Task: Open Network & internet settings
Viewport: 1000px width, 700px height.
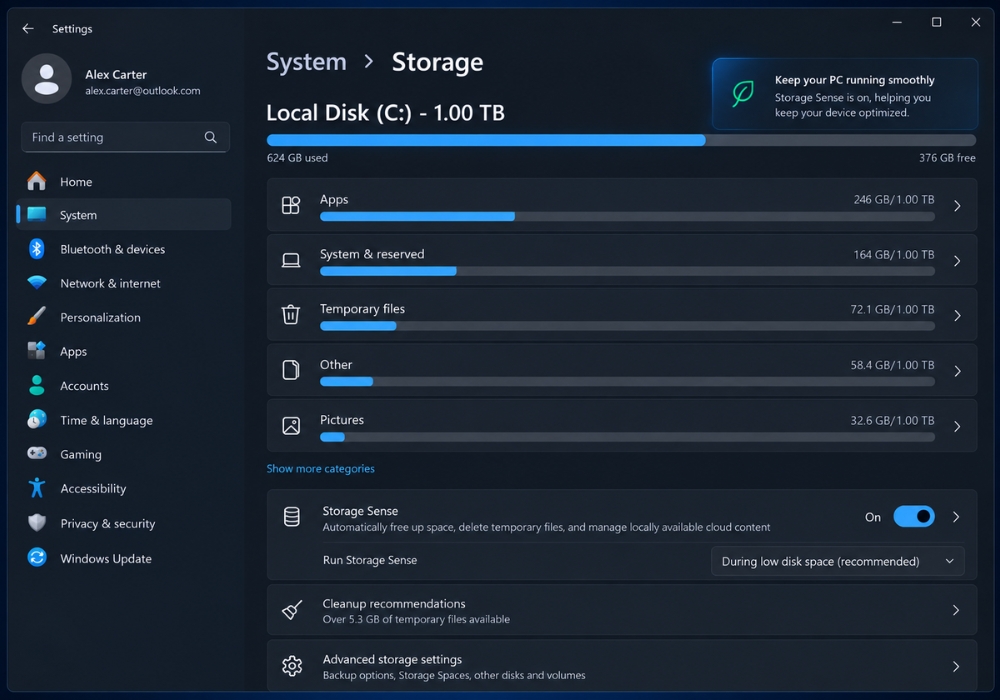Action: (x=124, y=282)
